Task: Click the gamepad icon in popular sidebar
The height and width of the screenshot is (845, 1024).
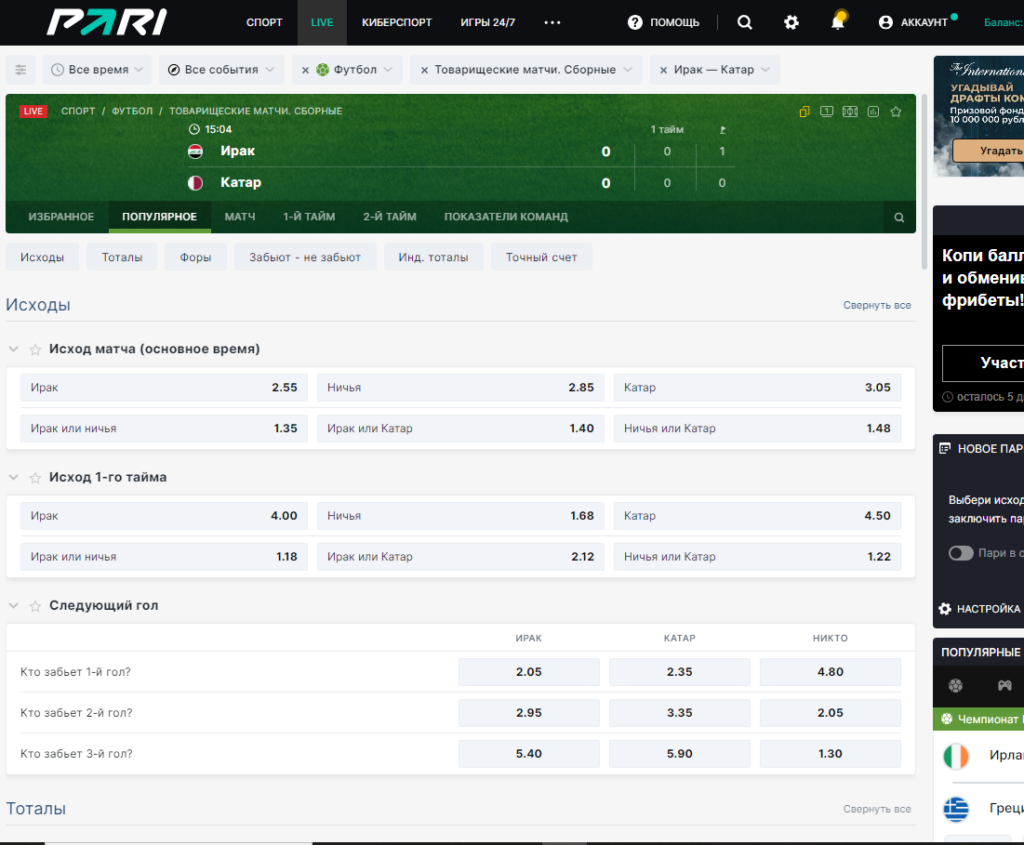Action: [1004, 685]
